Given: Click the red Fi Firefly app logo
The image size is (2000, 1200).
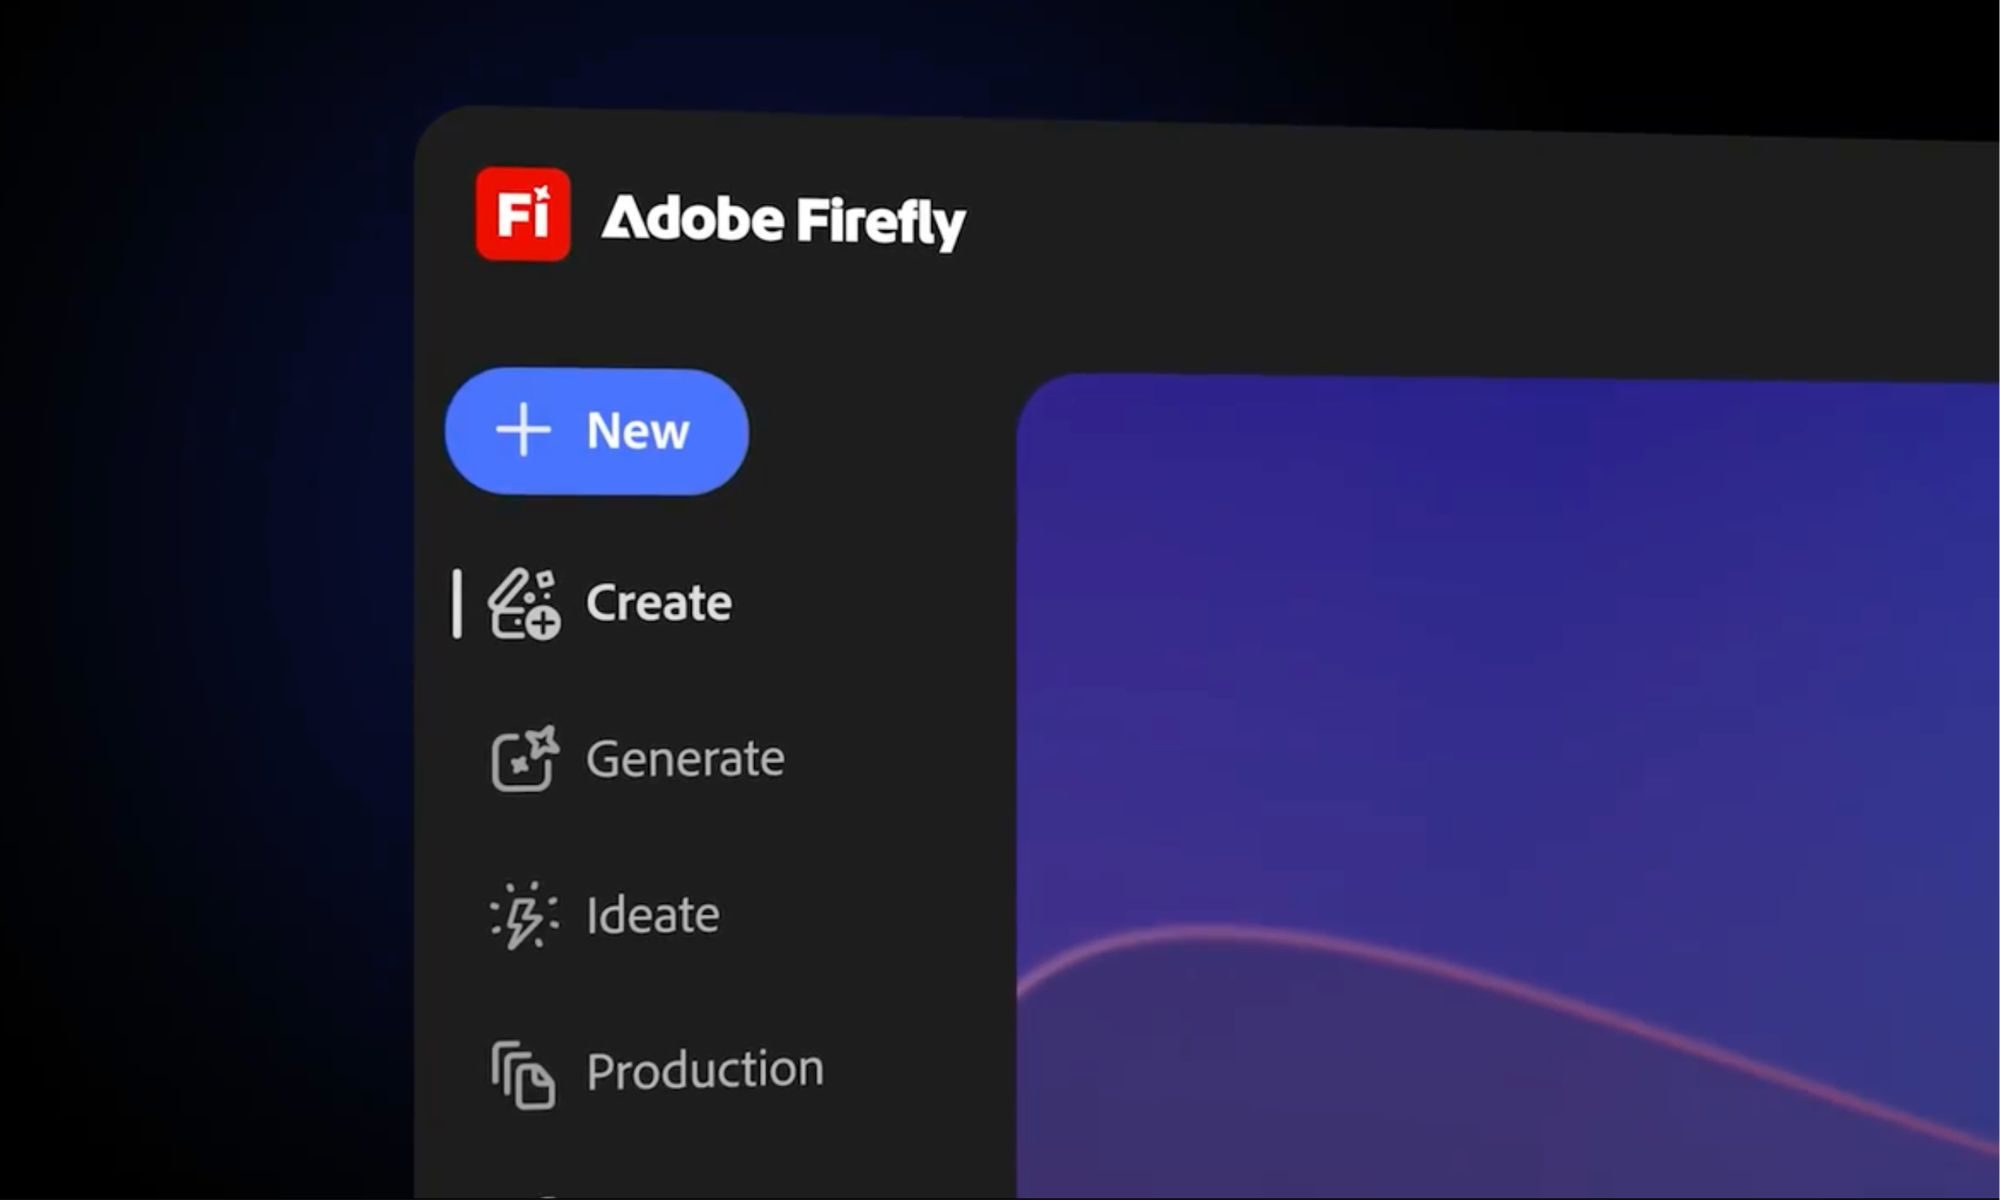Looking at the screenshot, I should pos(522,215).
